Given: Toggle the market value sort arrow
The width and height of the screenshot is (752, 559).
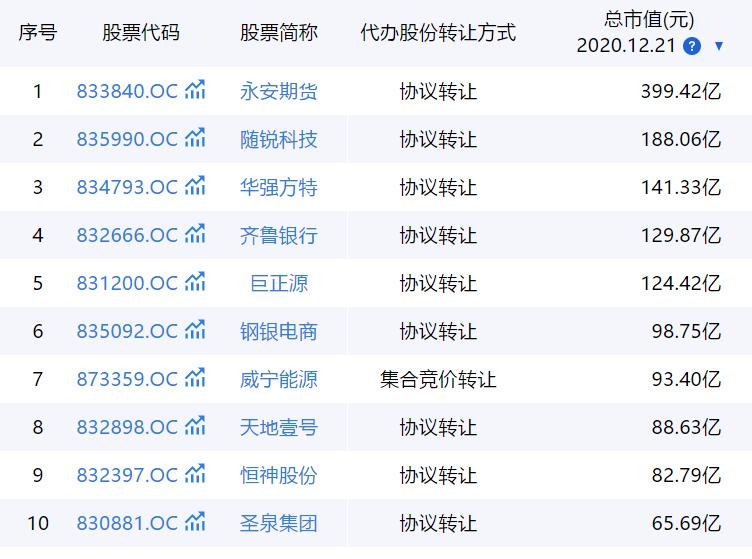Looking at the screenshot, I should point(718,46).
